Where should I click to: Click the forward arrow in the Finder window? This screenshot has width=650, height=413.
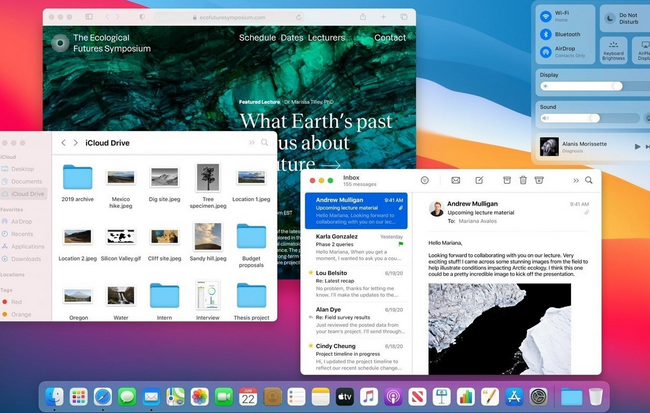click(75, 143)
